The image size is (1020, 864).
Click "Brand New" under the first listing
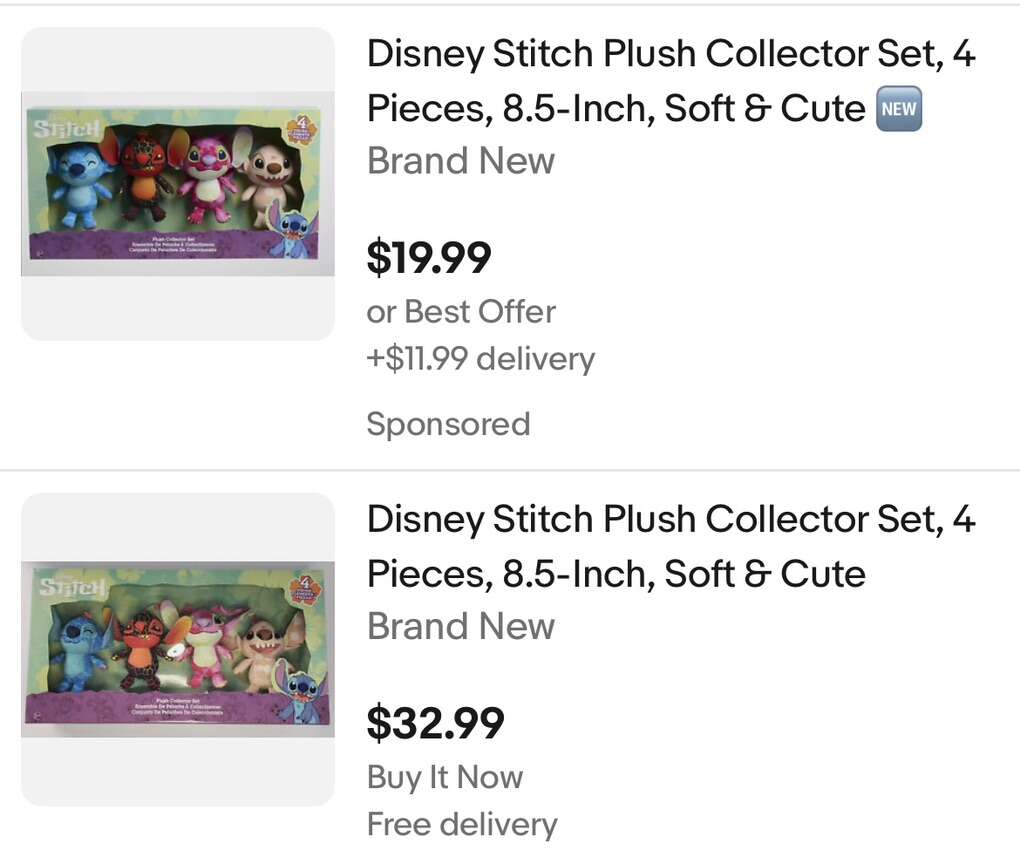(x=460, y=161)
